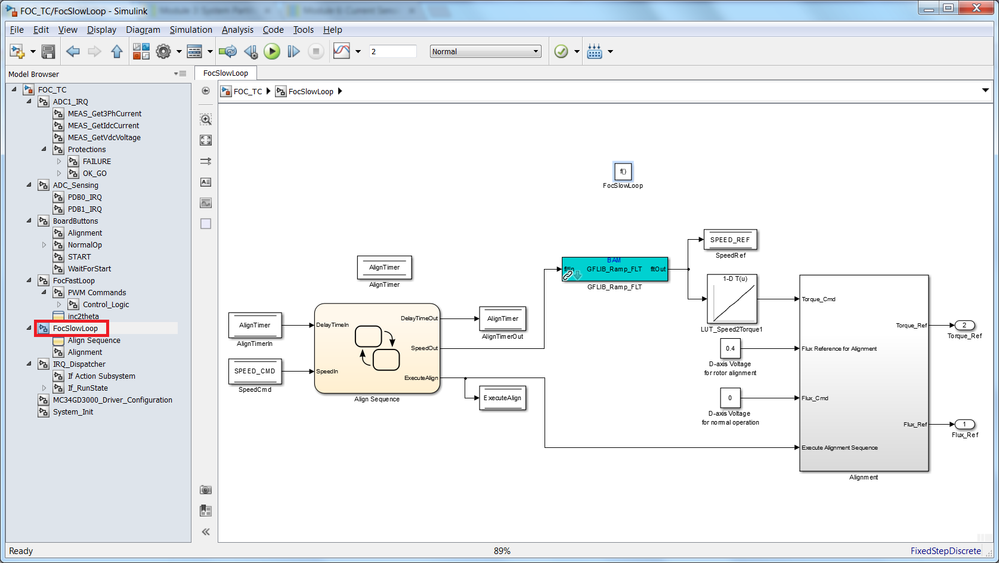The height and width of the screenshot is (563, 999).
Task: Click the Fit to View palette icon
Action: point(206,140)
